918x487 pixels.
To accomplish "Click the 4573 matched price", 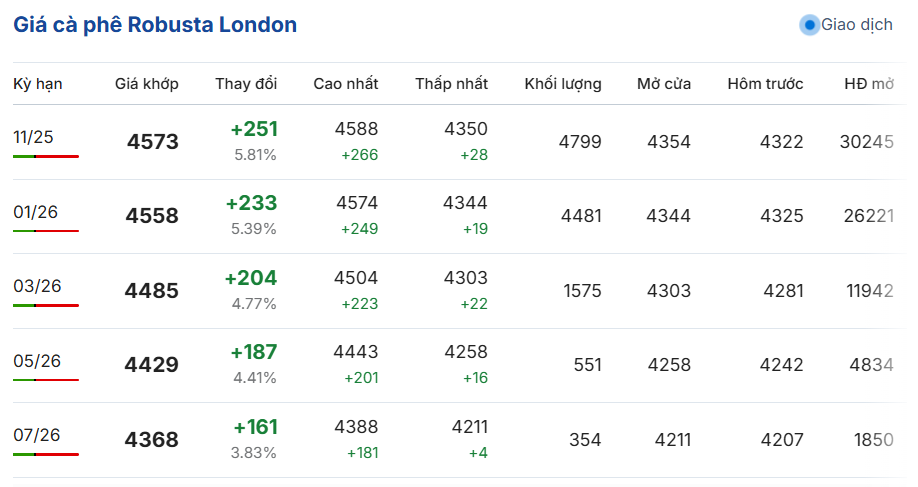I will (153, 142).
